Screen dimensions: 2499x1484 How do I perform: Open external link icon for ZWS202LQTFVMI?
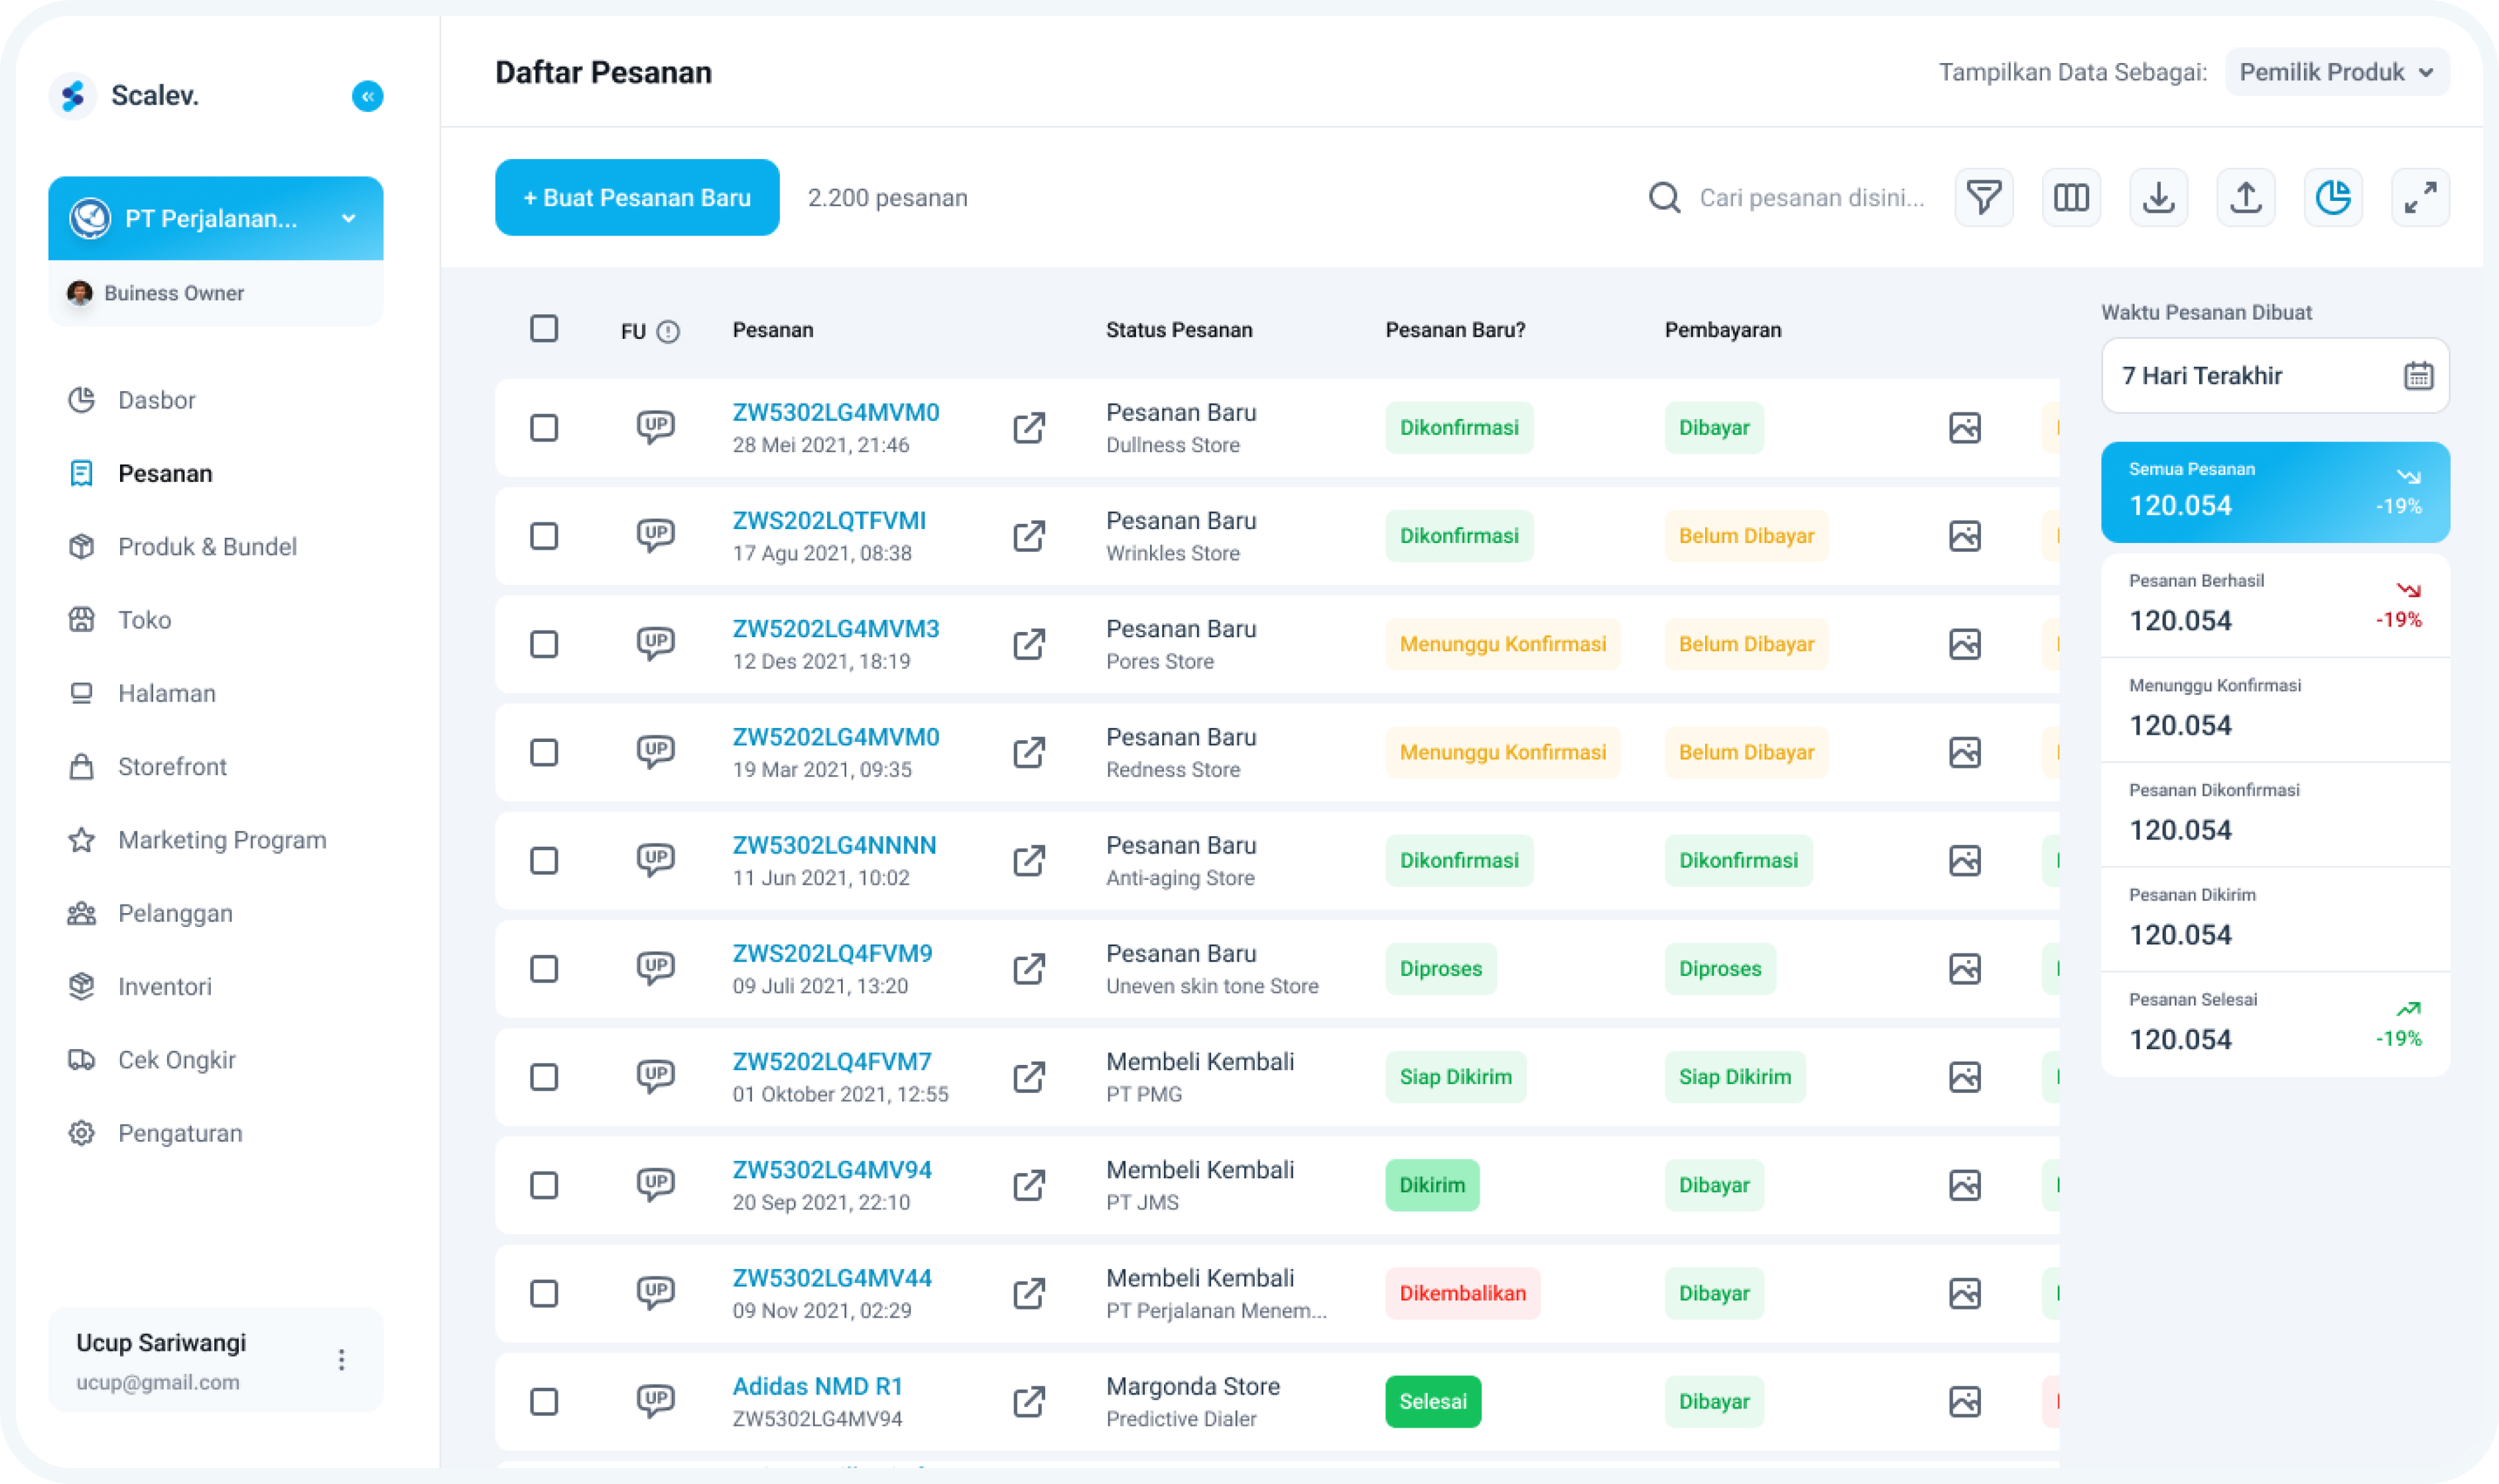1029,536
